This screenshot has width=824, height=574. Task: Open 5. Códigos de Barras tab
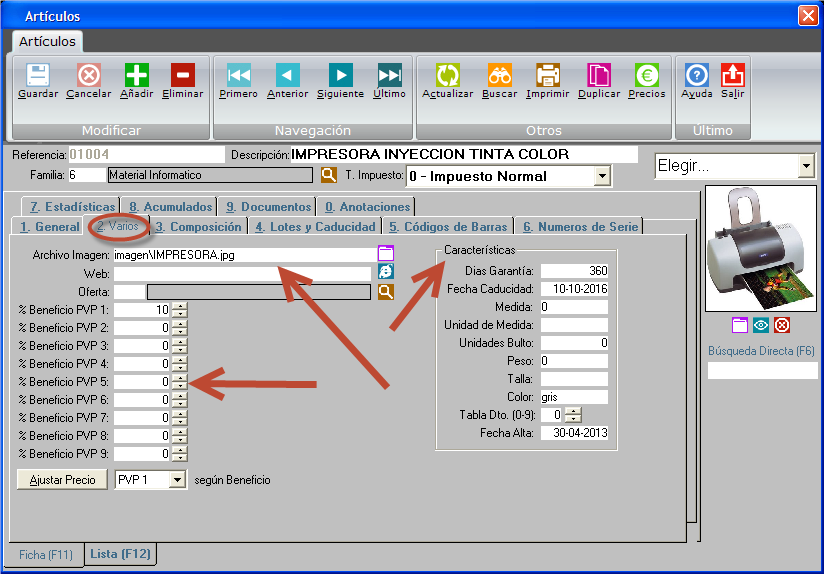tap(448, 227)
